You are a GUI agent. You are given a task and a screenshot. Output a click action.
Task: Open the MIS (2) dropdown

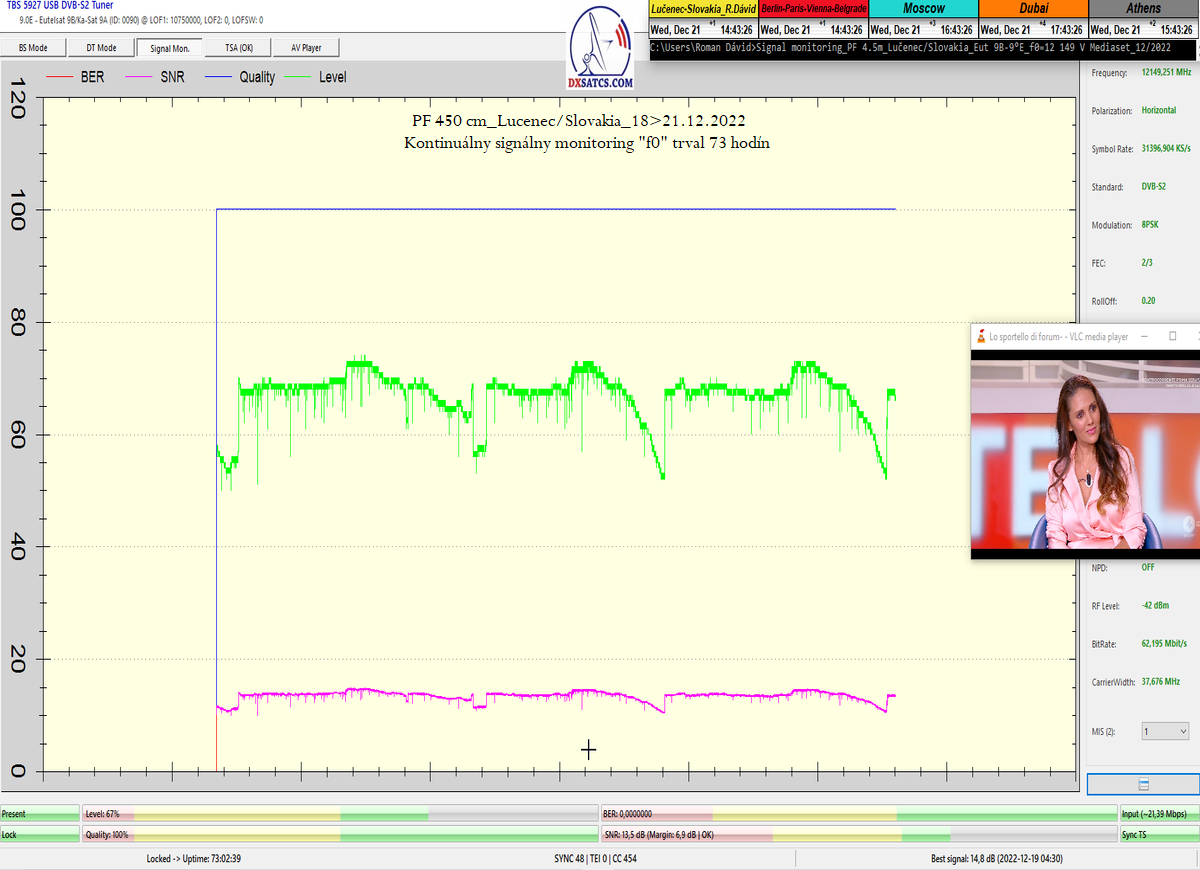(1165, 731)
